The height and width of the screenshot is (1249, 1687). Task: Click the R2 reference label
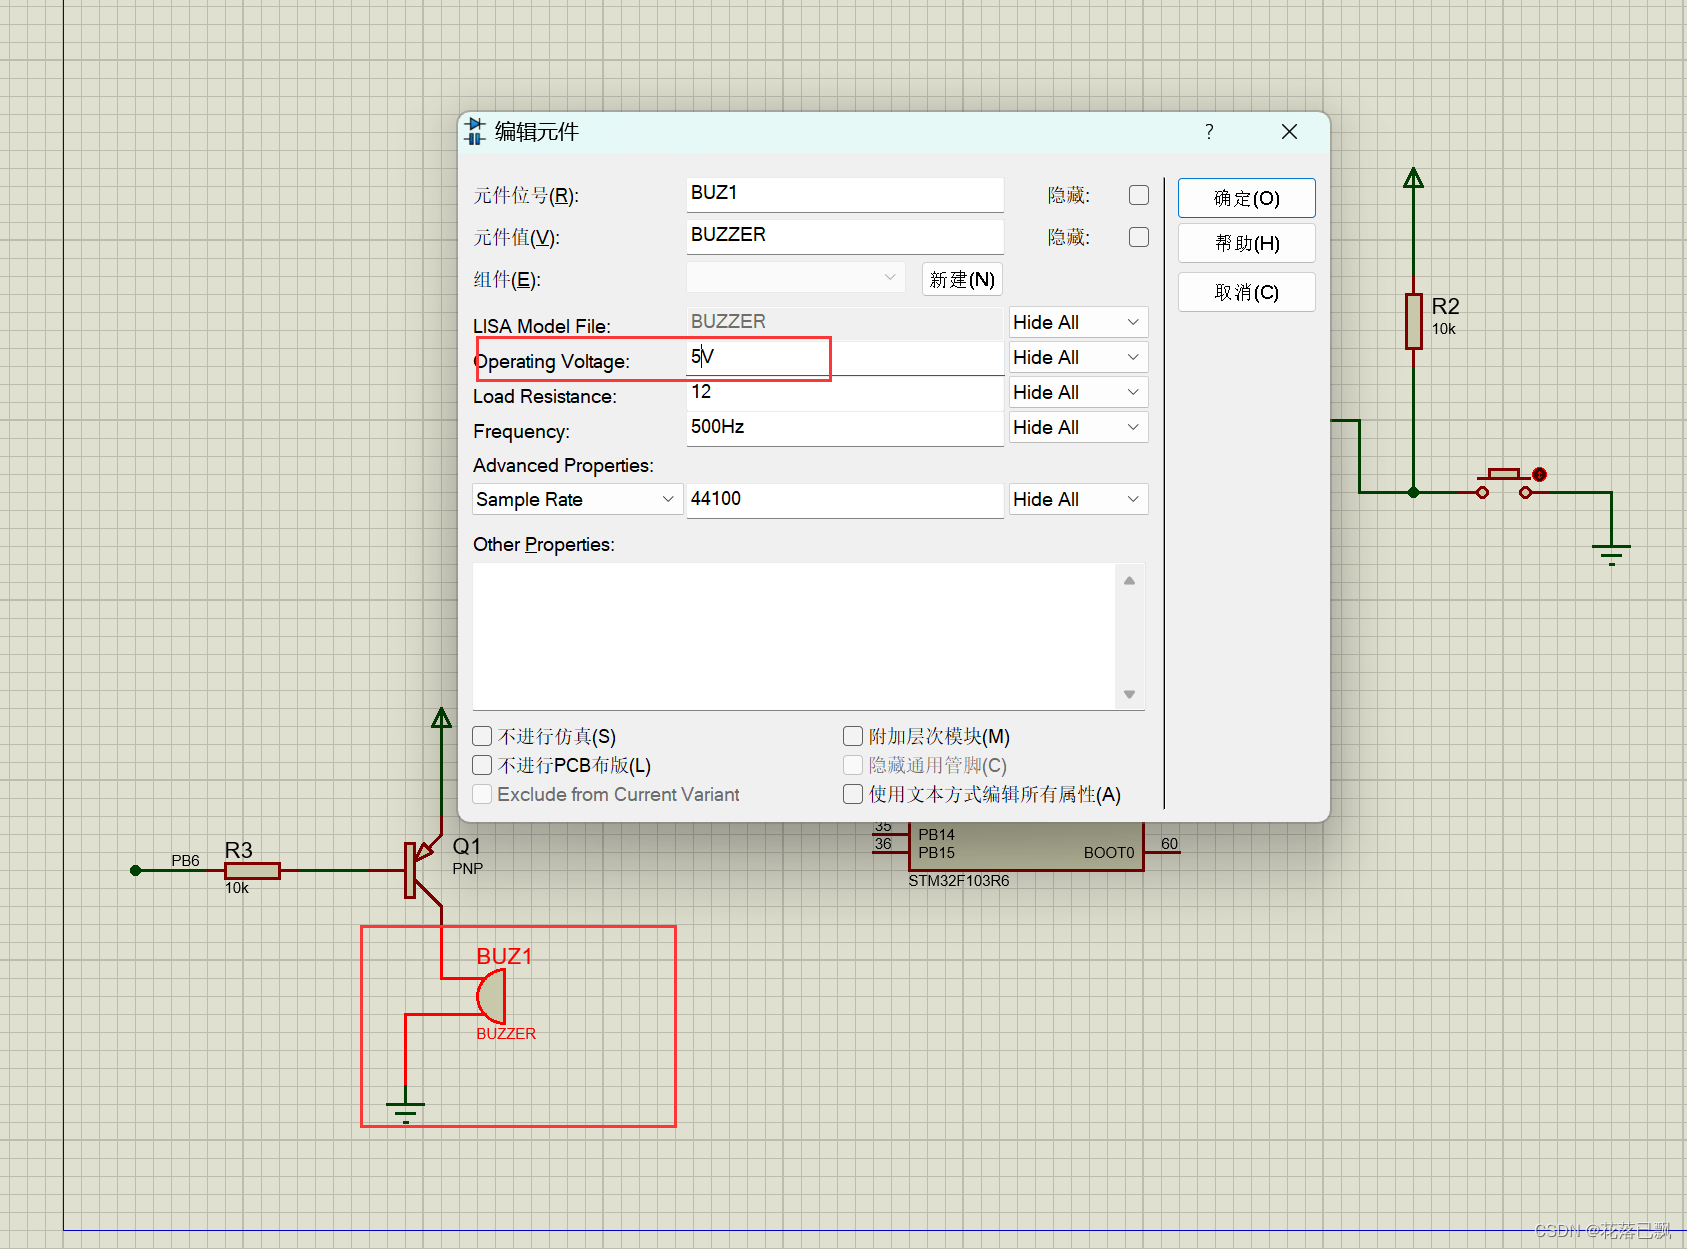[x=1446, y=306]
